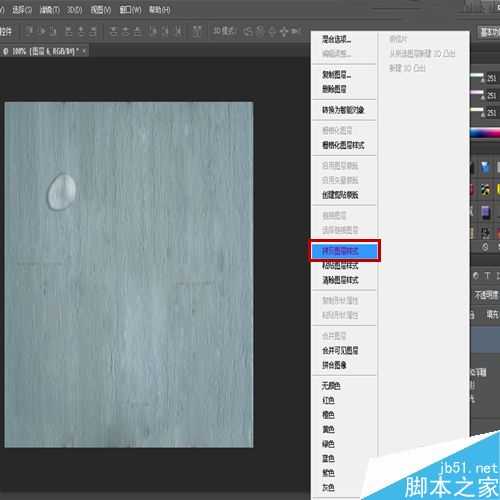The height and width of the screenshot is (500, 500).
Task: Click the distribute vertical centers icon
Action: pyautogui.click(x=126, y=32)
